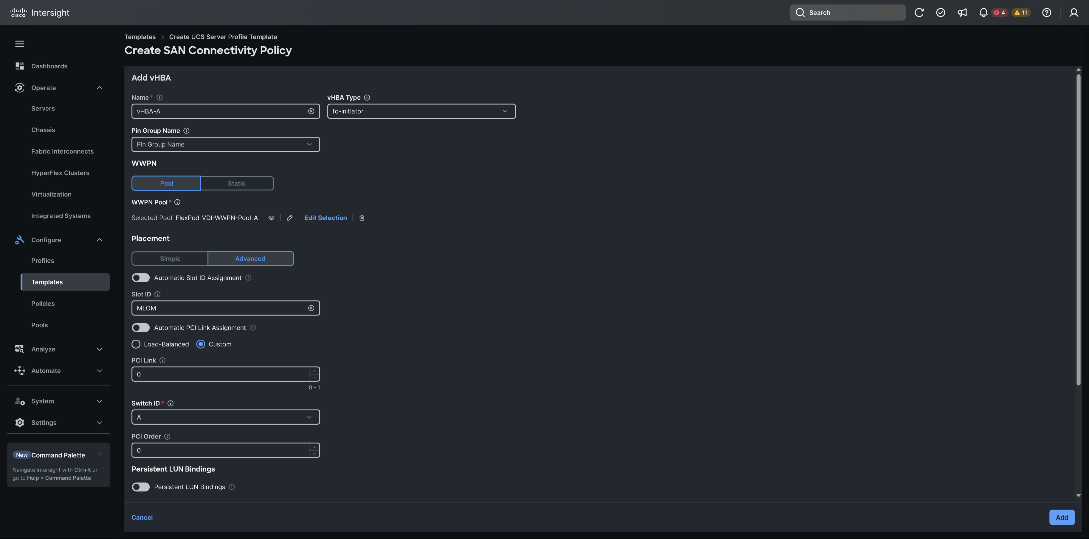This screenshot has height=539, width=1089.
Task: Preview the selected WWPN pool with eye icon
Action: pyautogui.click(x=272, y=218)
